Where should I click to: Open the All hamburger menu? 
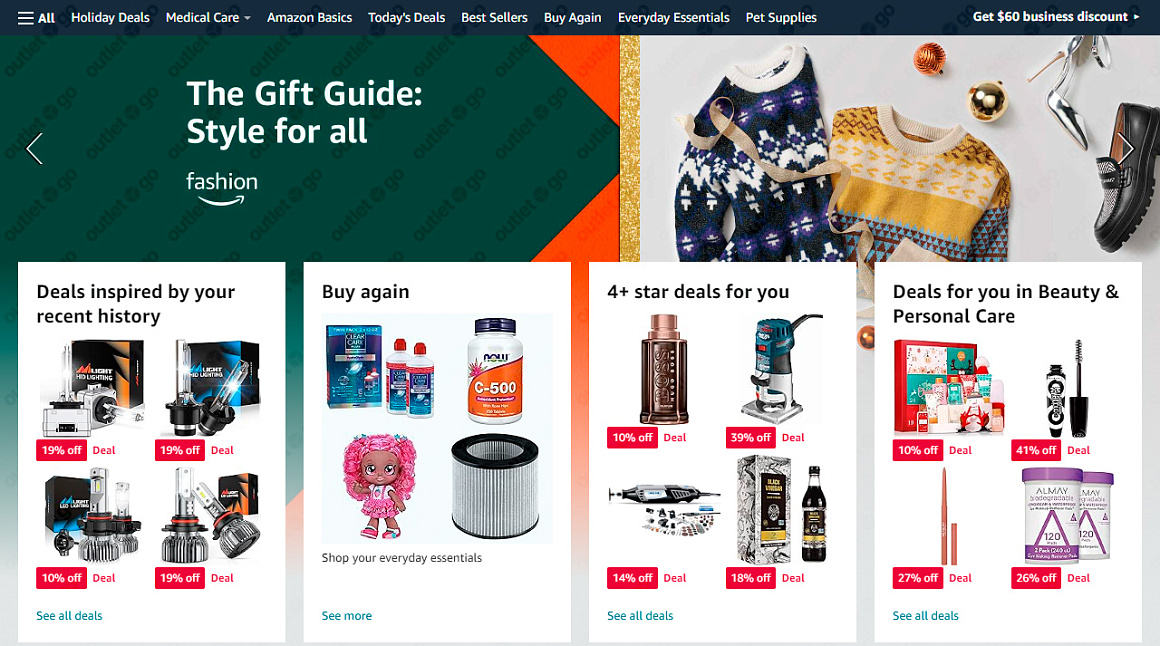pyautogui.click(x=36, y=18)
